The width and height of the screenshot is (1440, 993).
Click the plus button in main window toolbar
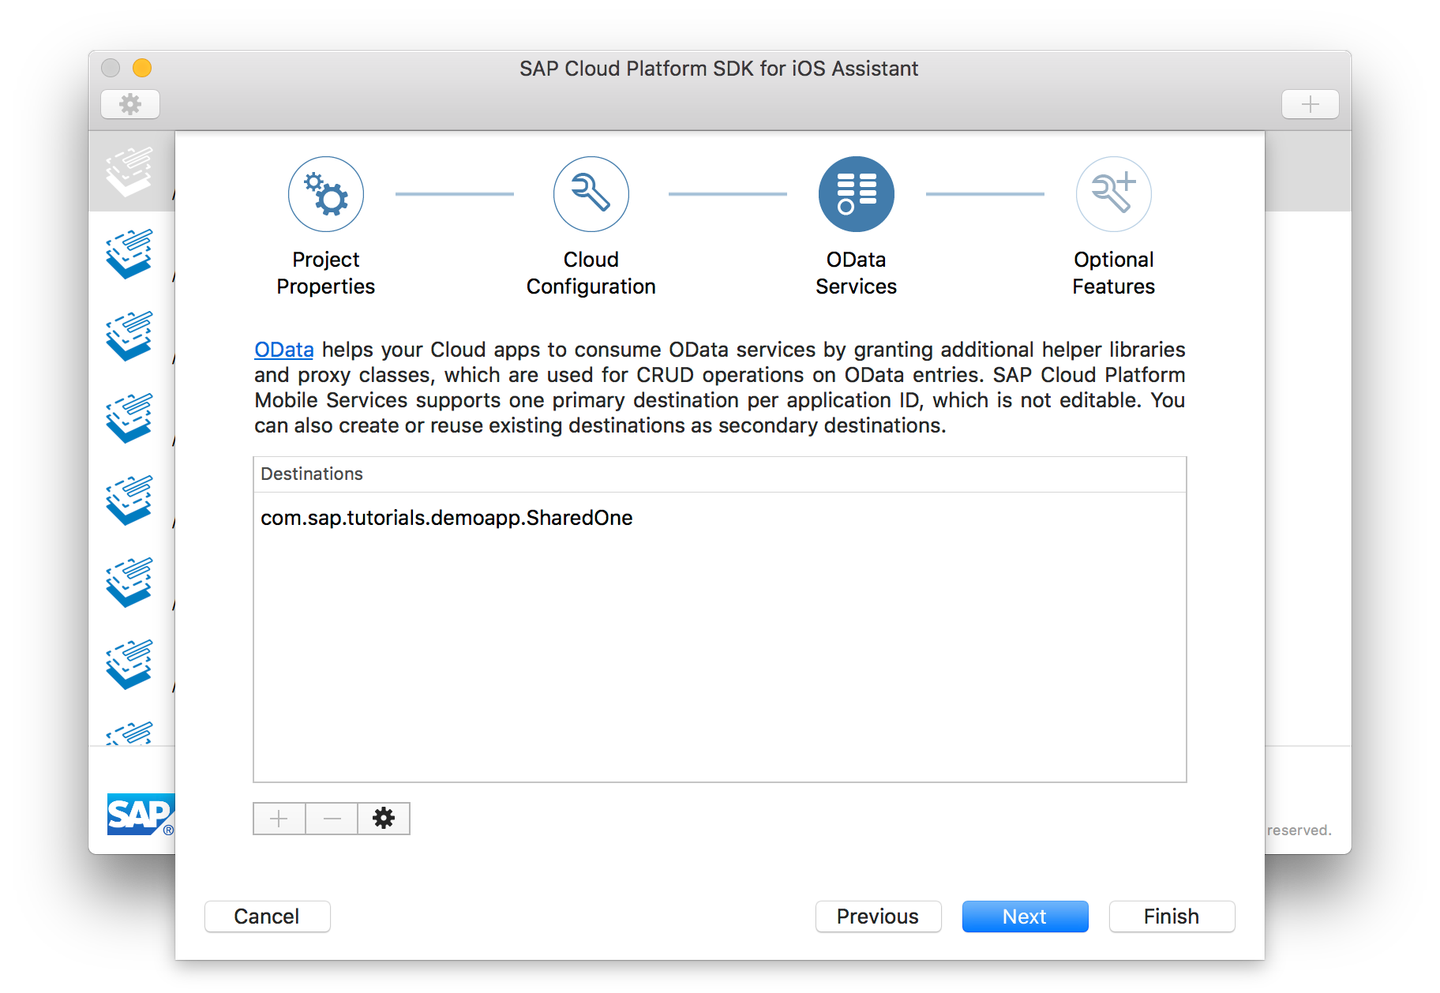tap(1311, 104)
